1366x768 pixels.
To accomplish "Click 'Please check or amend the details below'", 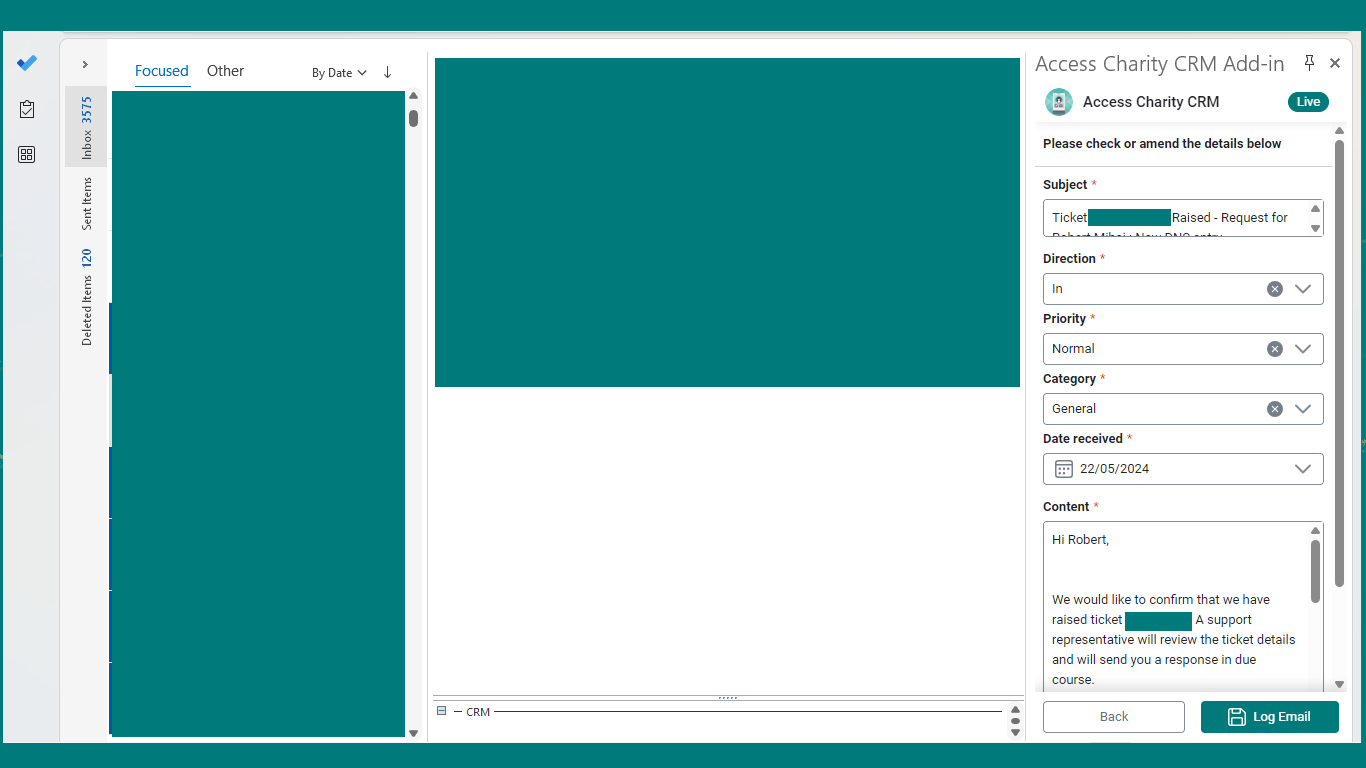I will [1162, 144].
